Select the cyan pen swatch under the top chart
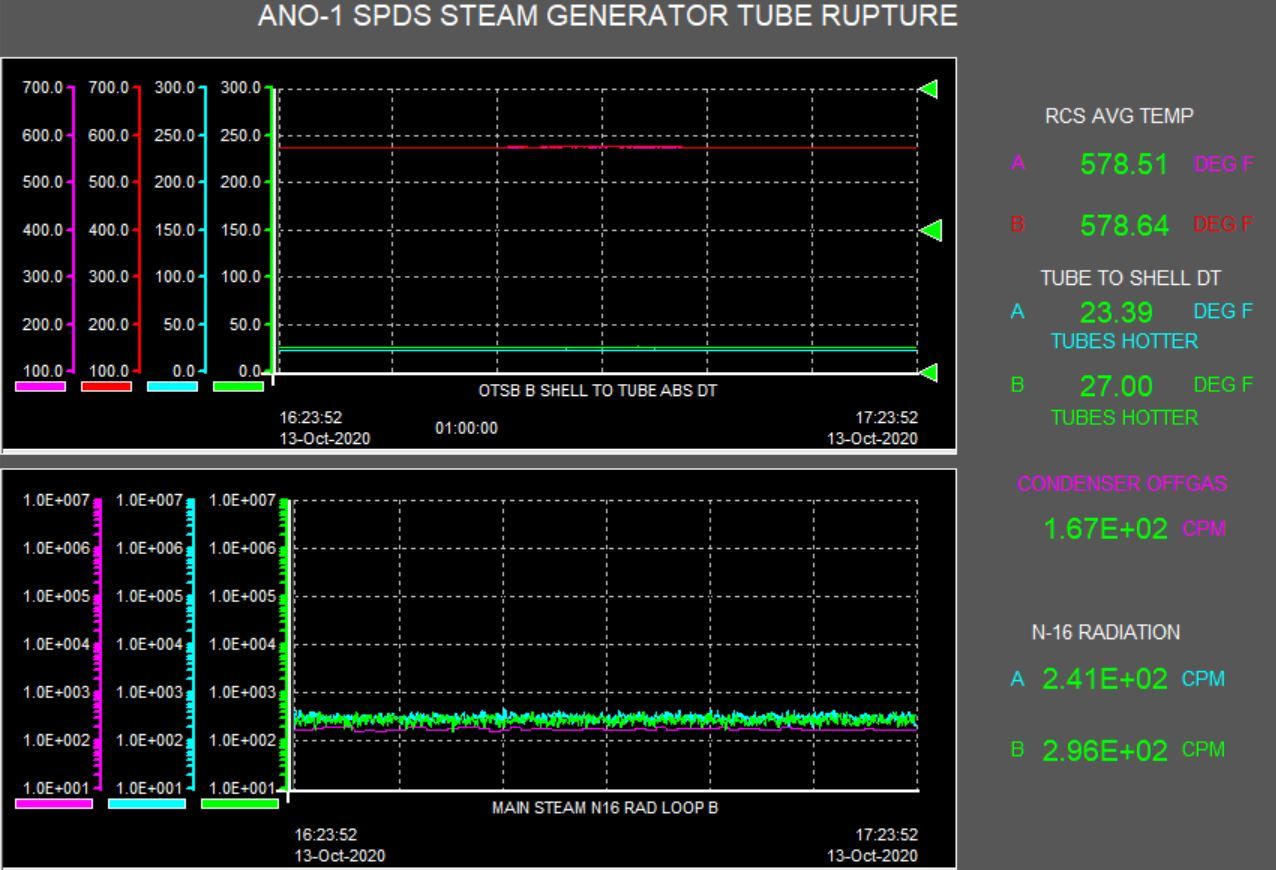 172,386
